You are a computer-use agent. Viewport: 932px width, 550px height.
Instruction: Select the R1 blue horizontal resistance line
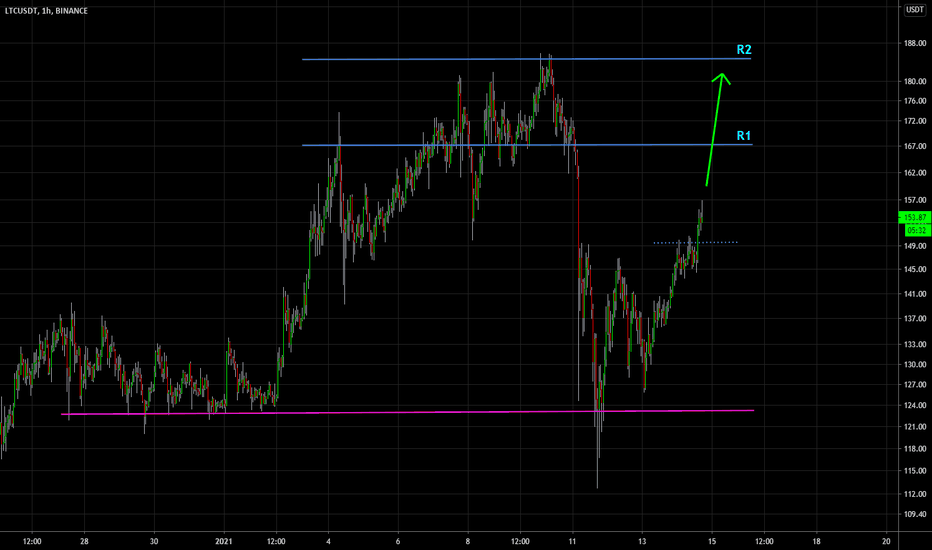point(527,145)
